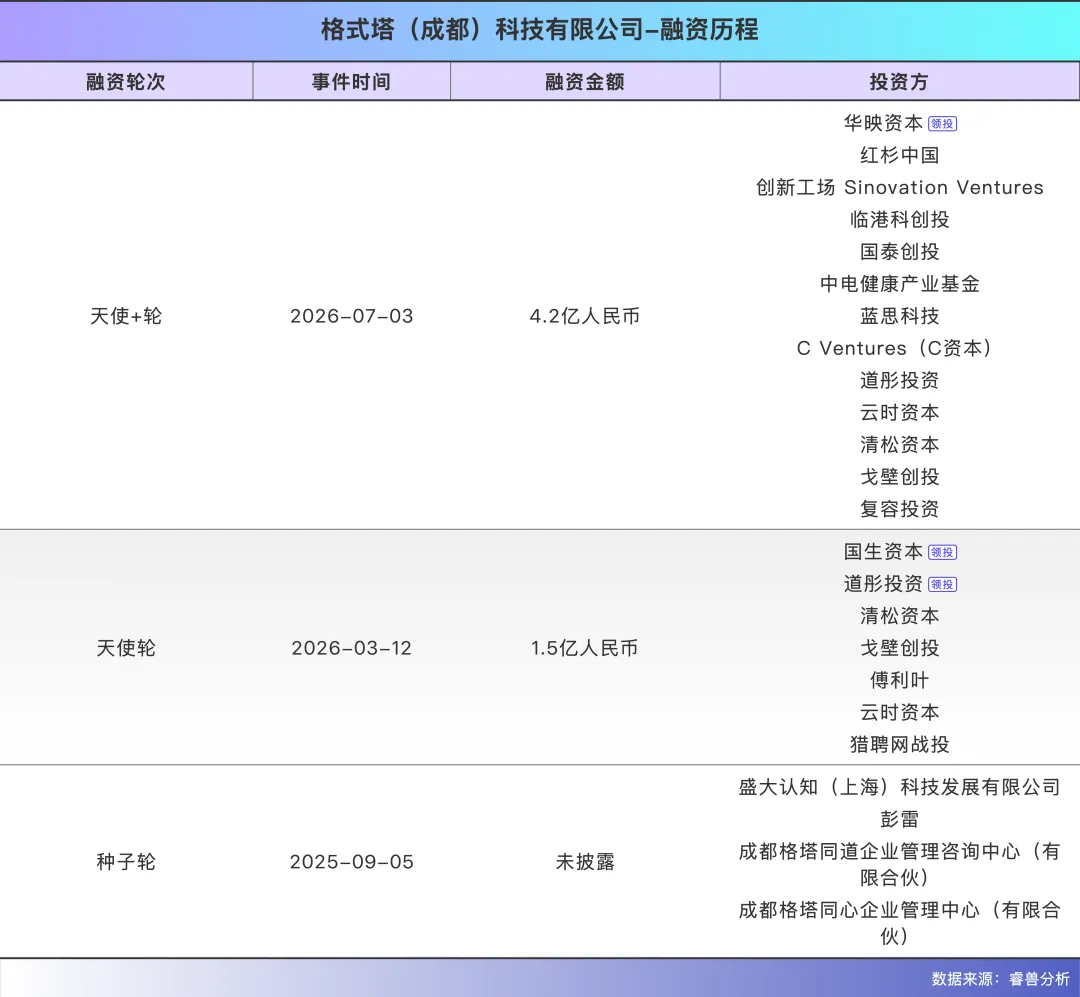Click 戈壁创投 in the 天使轮 row
Screen dimensions: 1080x997
900,648
